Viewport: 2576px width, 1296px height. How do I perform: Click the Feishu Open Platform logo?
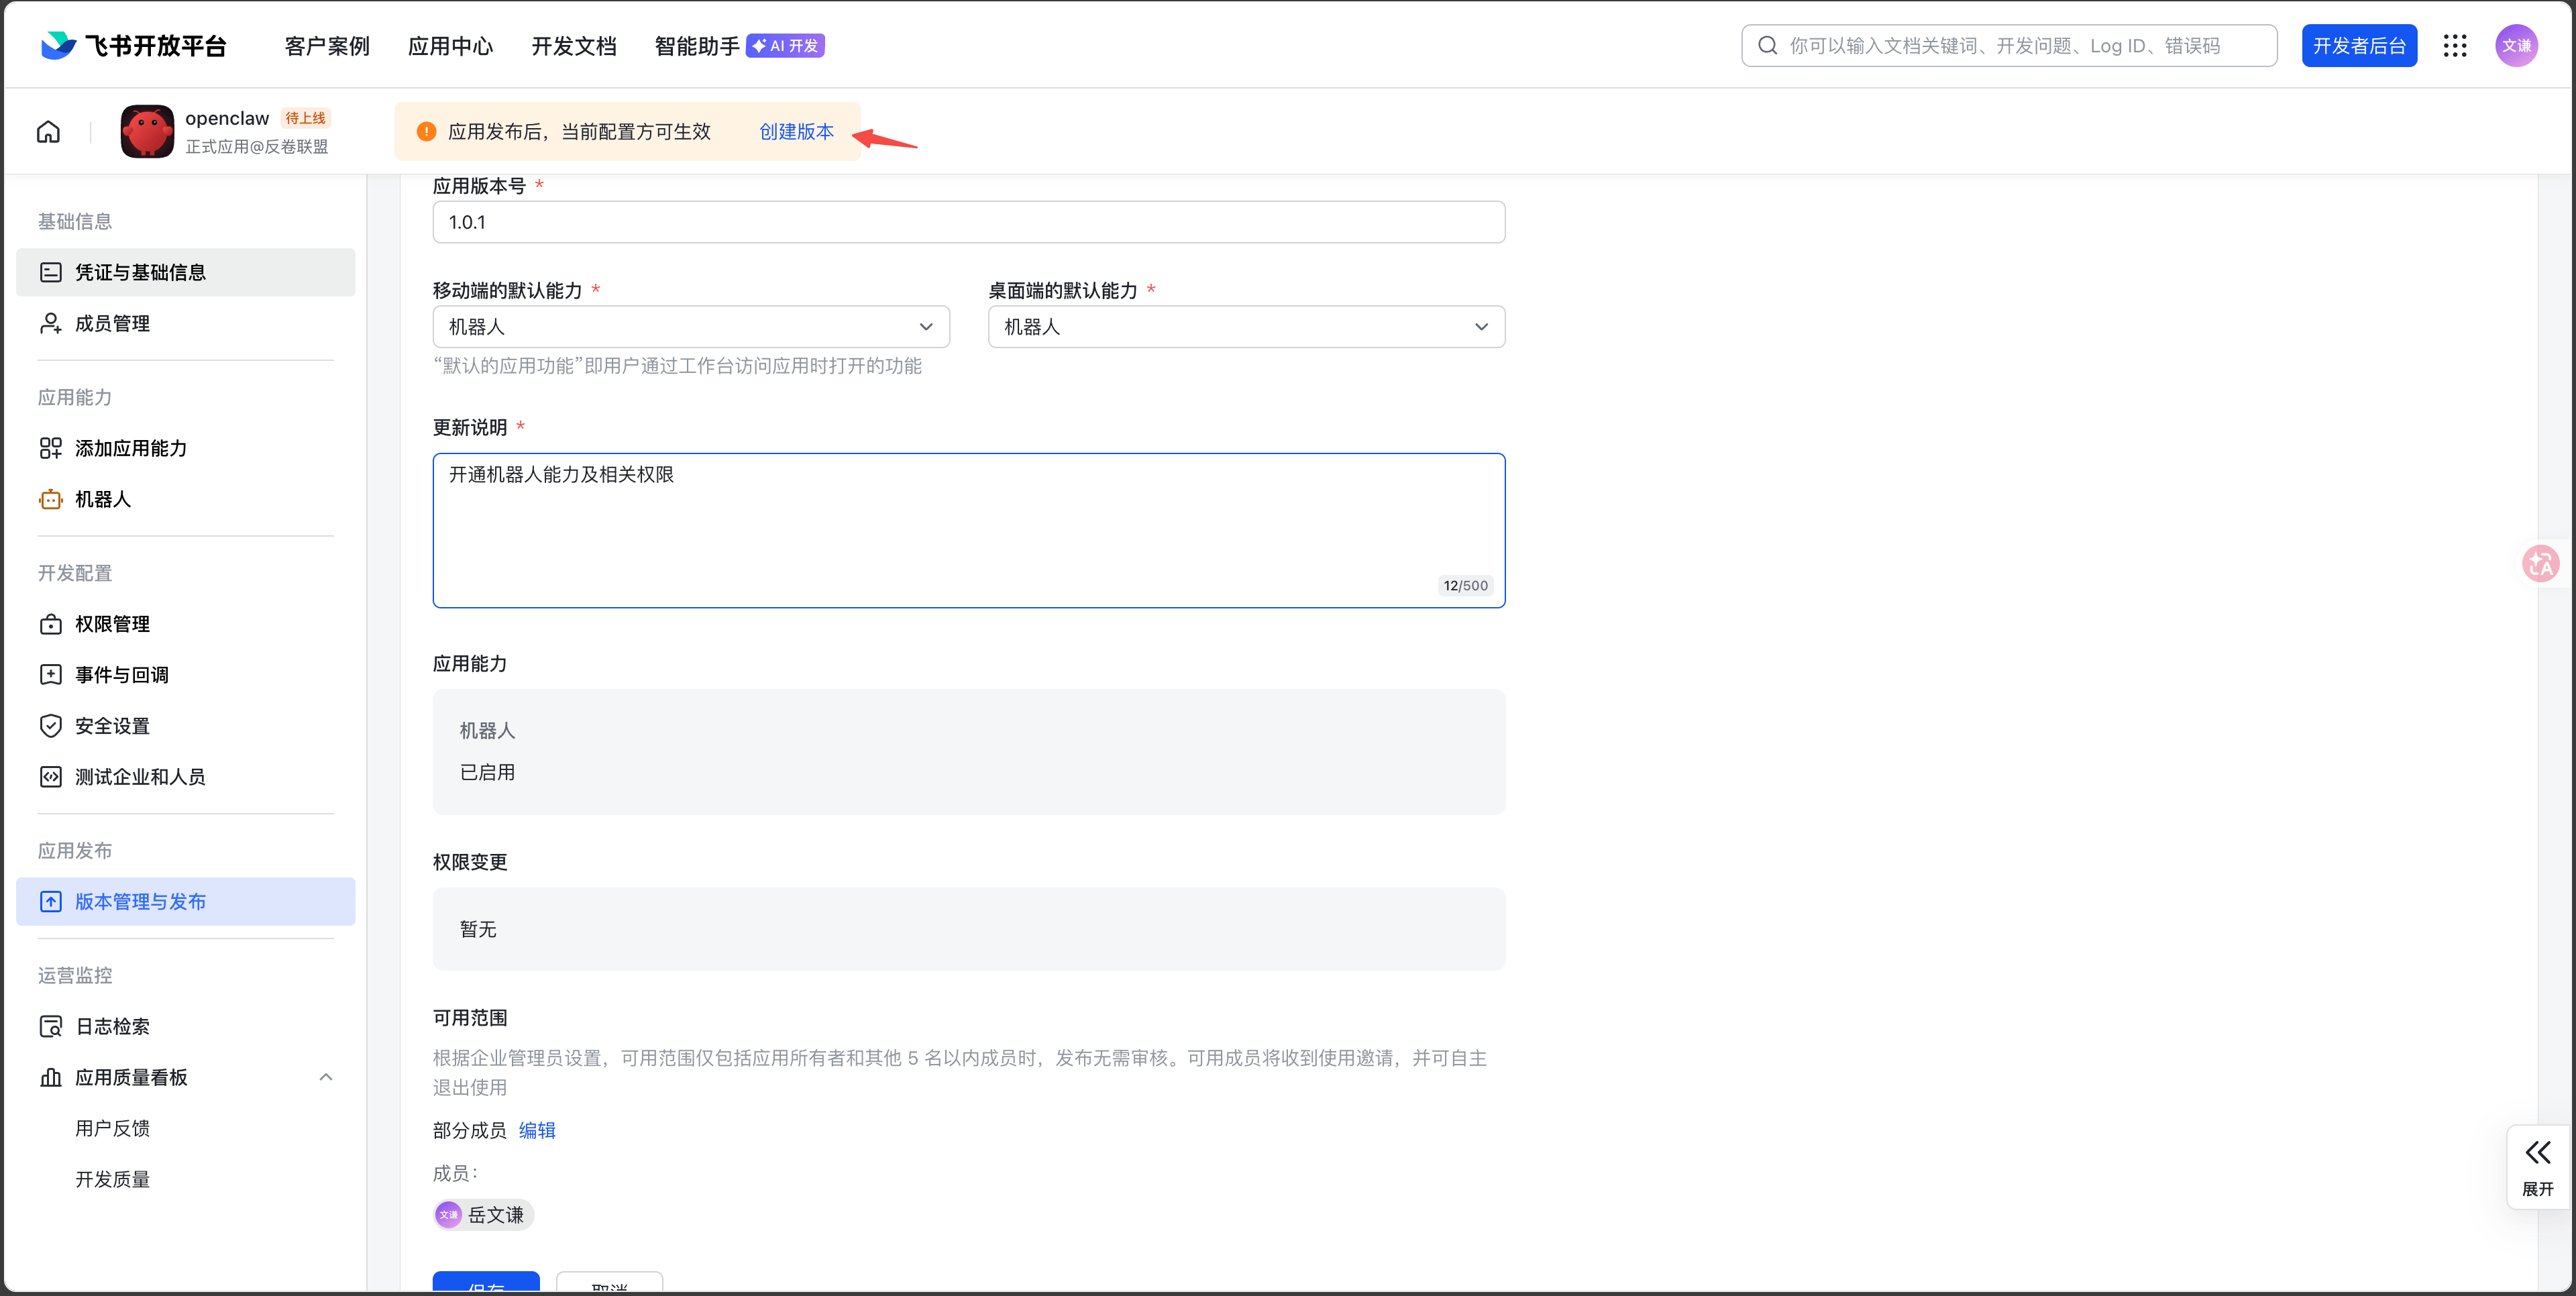pos(134,45)
